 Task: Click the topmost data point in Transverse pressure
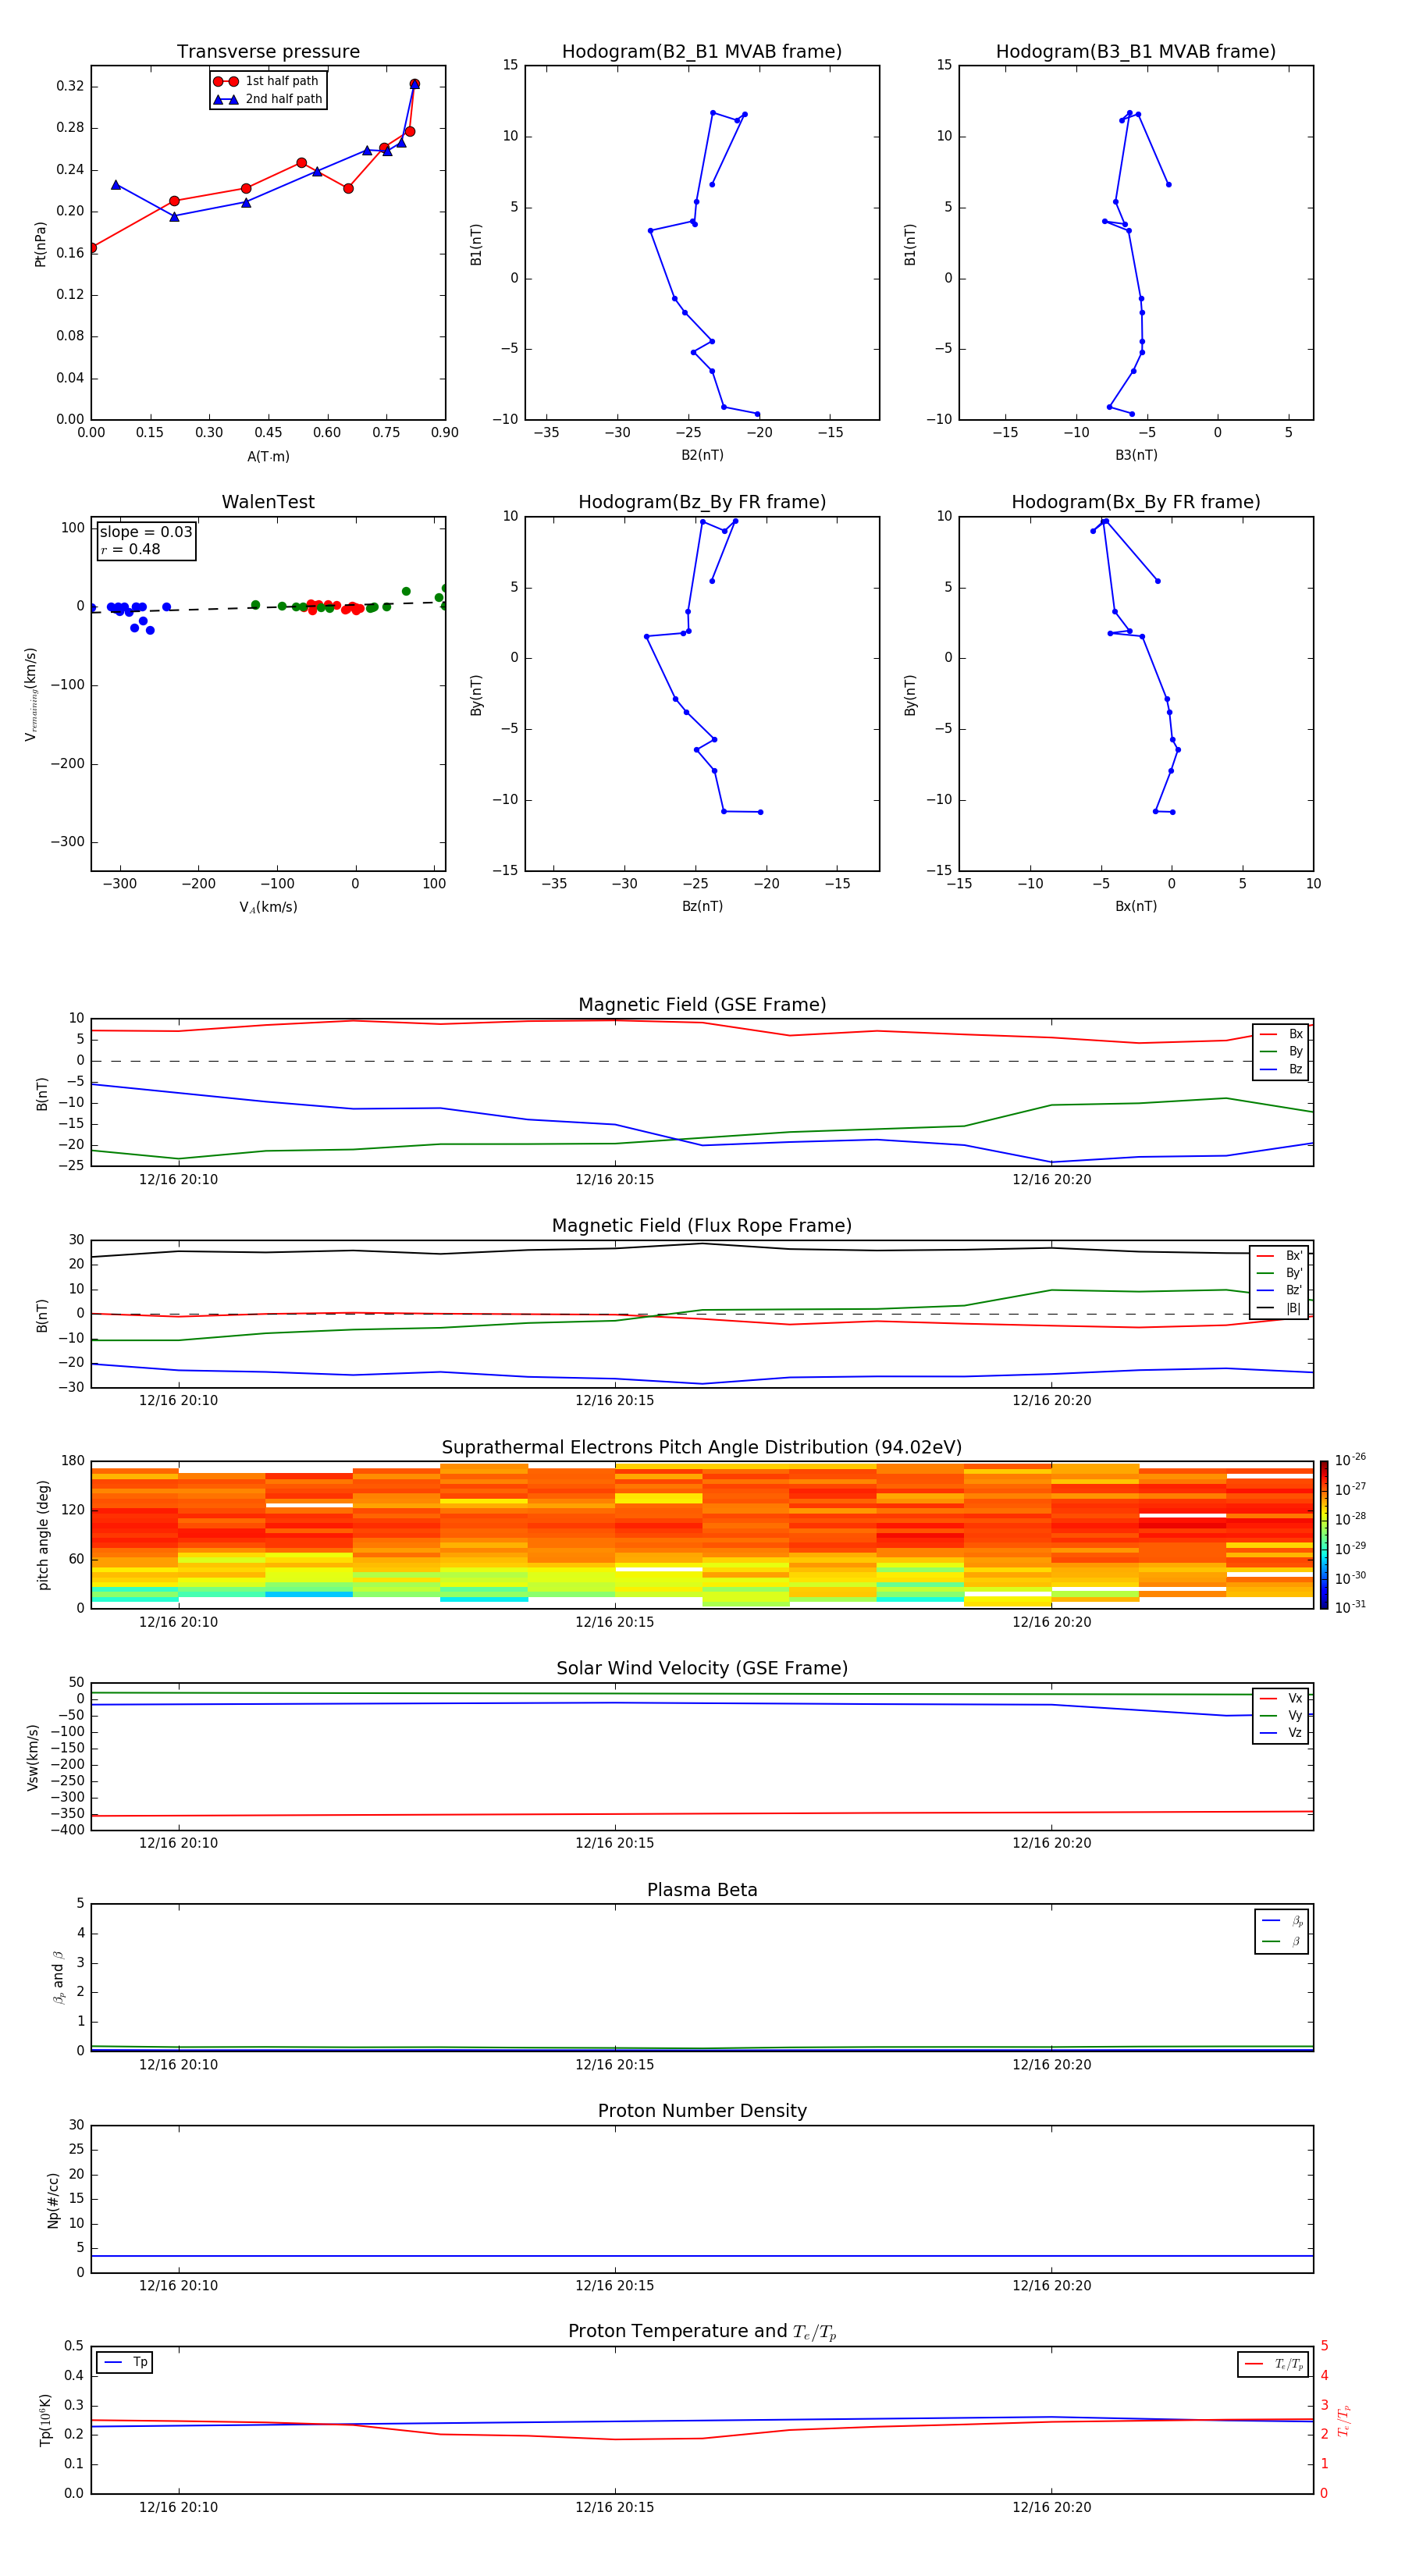click(x=414, y=84)
